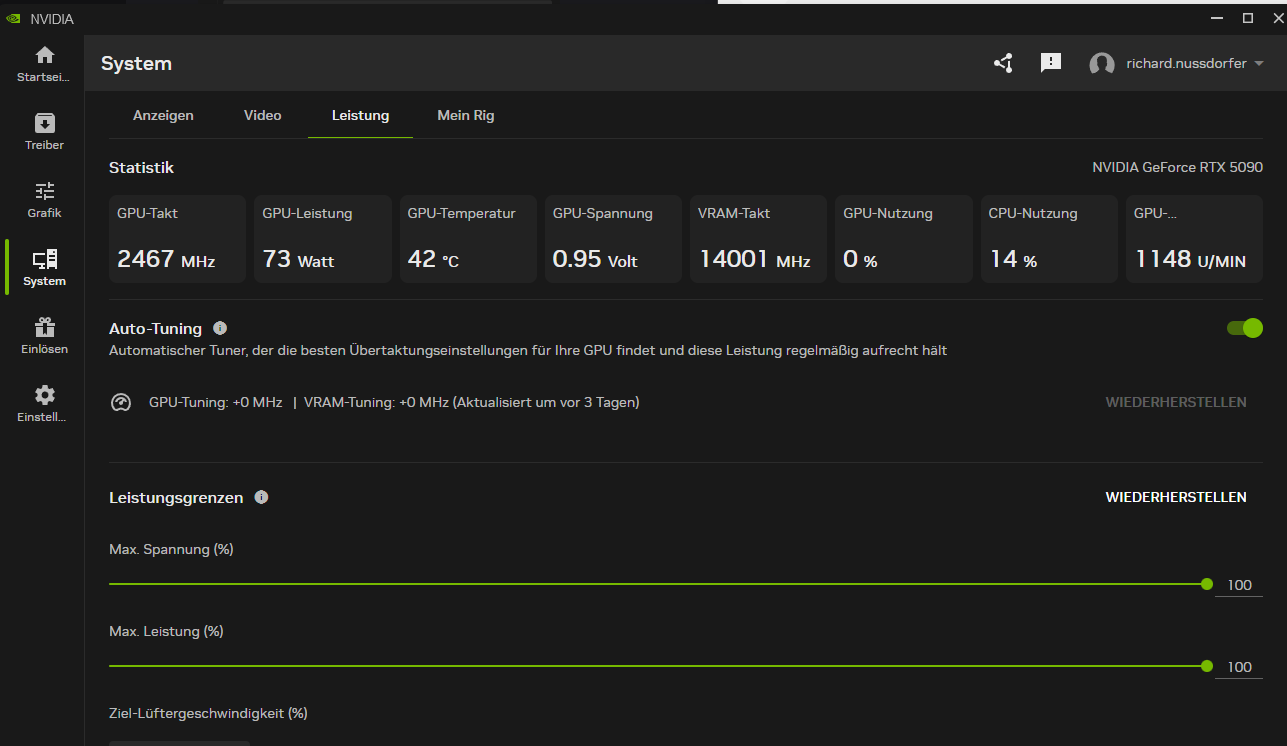Switch to the Anzeigen tab
This screenshot has height=746, width=1287.
pyautogui.click(x=163, y=115)
